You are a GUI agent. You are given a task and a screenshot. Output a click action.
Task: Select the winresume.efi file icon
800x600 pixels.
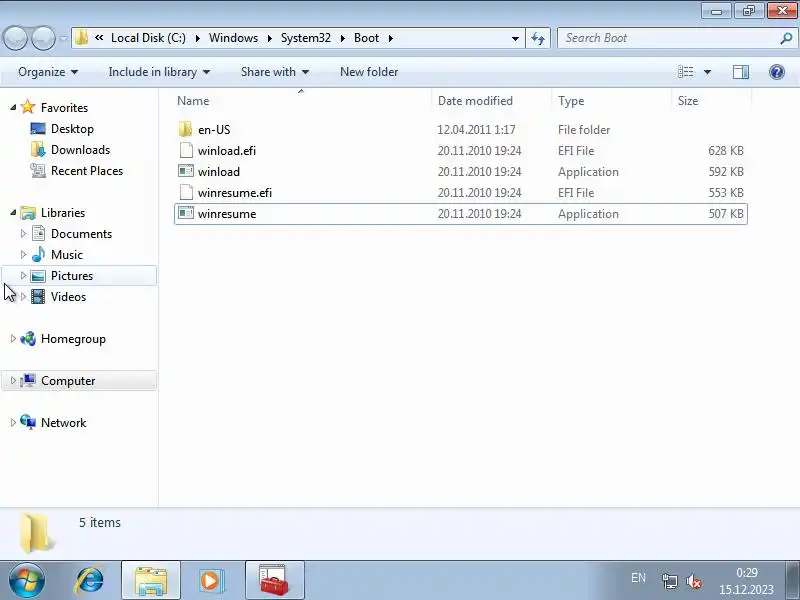[186, 192]
